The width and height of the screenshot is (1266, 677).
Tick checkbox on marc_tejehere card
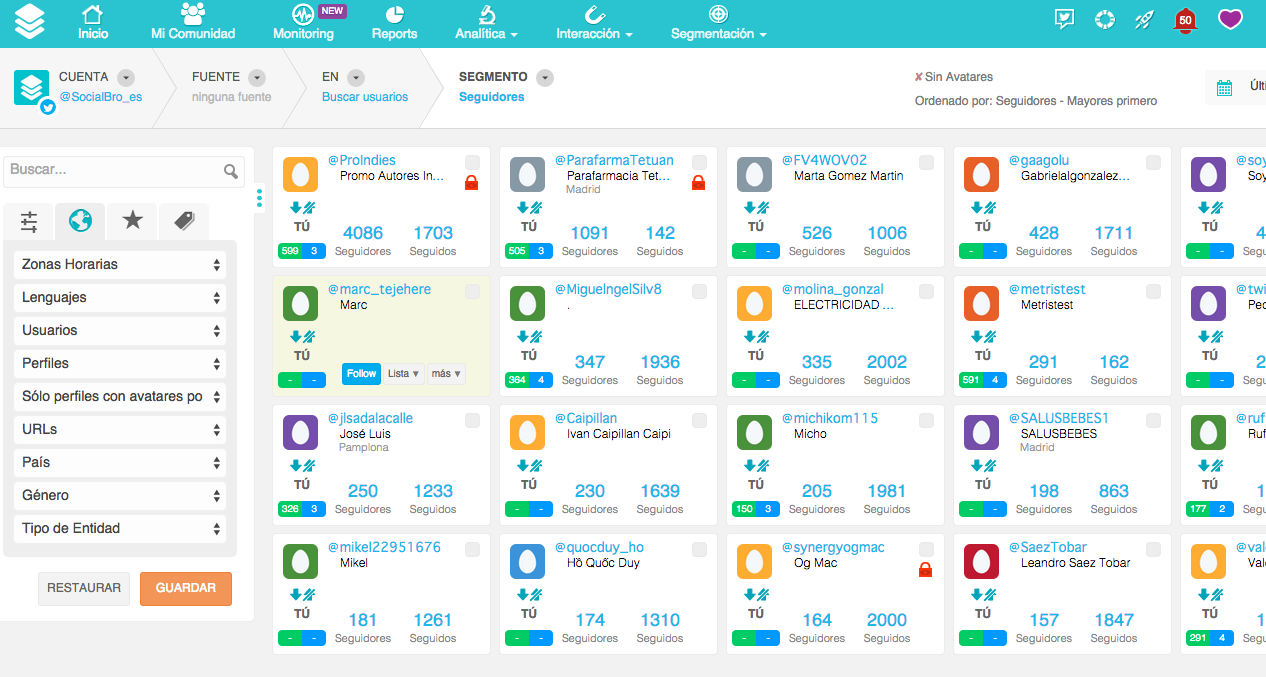472,291
